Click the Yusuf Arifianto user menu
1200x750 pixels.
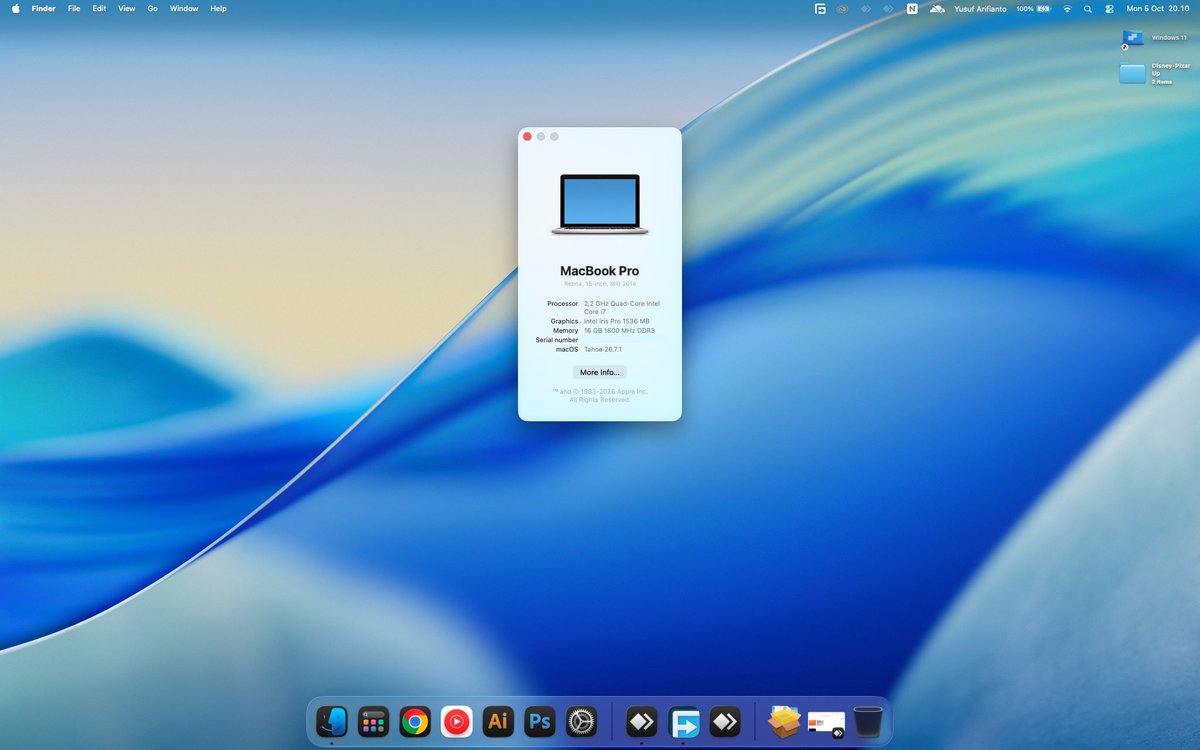coord(982,8)
